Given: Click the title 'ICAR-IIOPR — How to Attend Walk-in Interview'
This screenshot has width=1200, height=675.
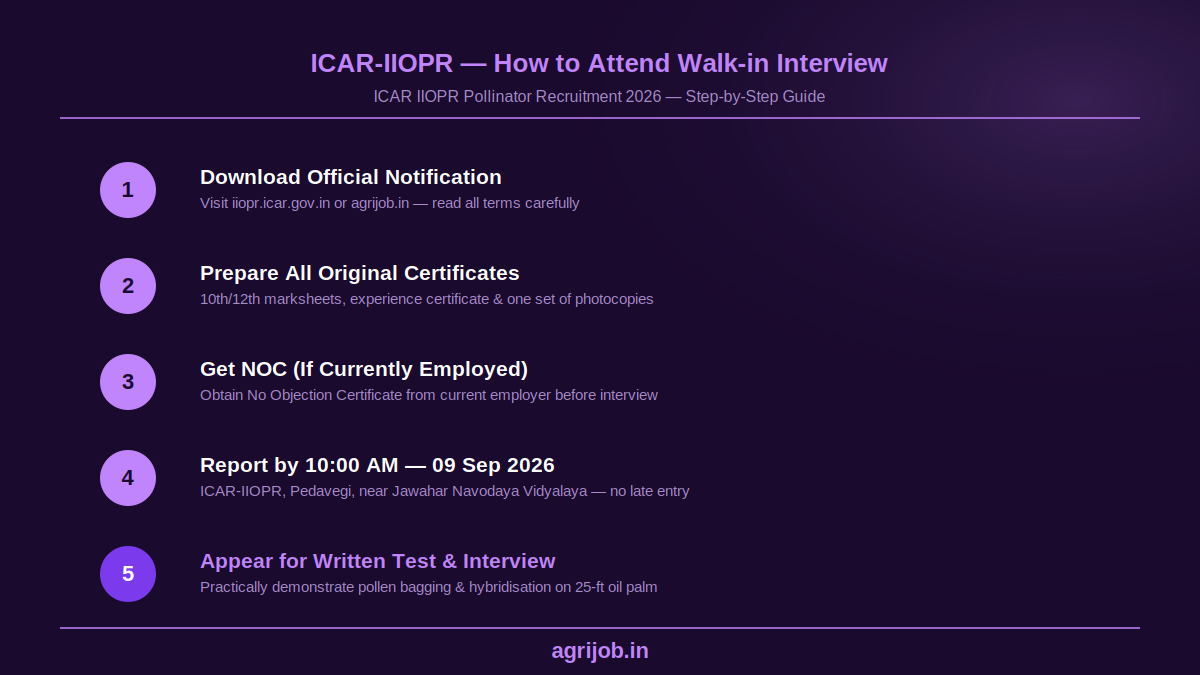Looking at the screenshot, I should 599,63.
